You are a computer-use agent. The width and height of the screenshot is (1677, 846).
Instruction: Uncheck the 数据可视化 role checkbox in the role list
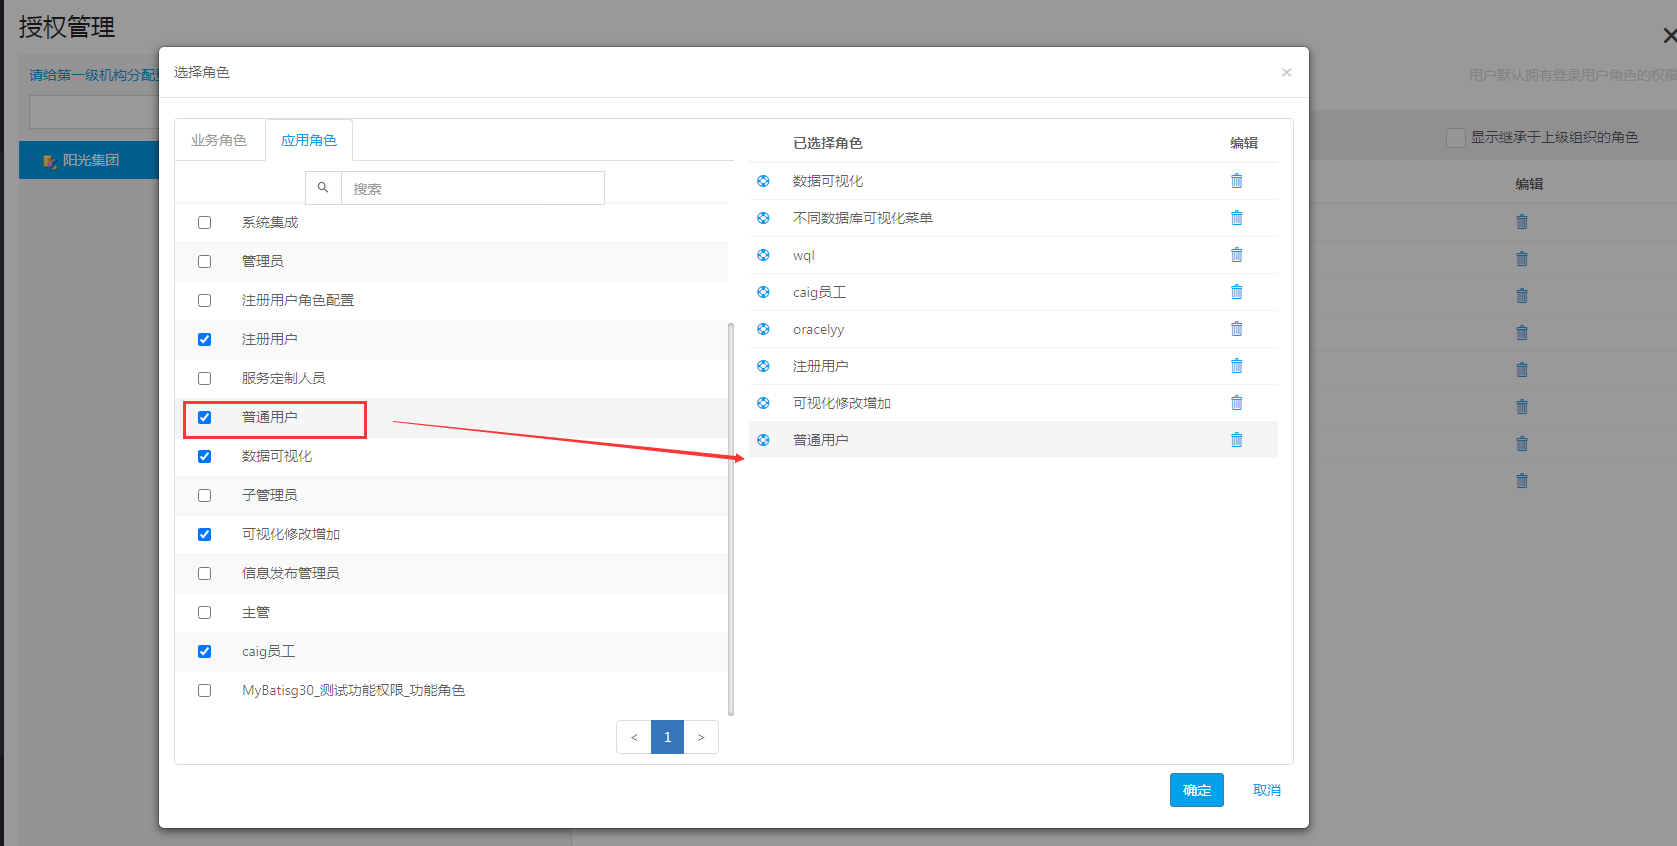(204, 456)
